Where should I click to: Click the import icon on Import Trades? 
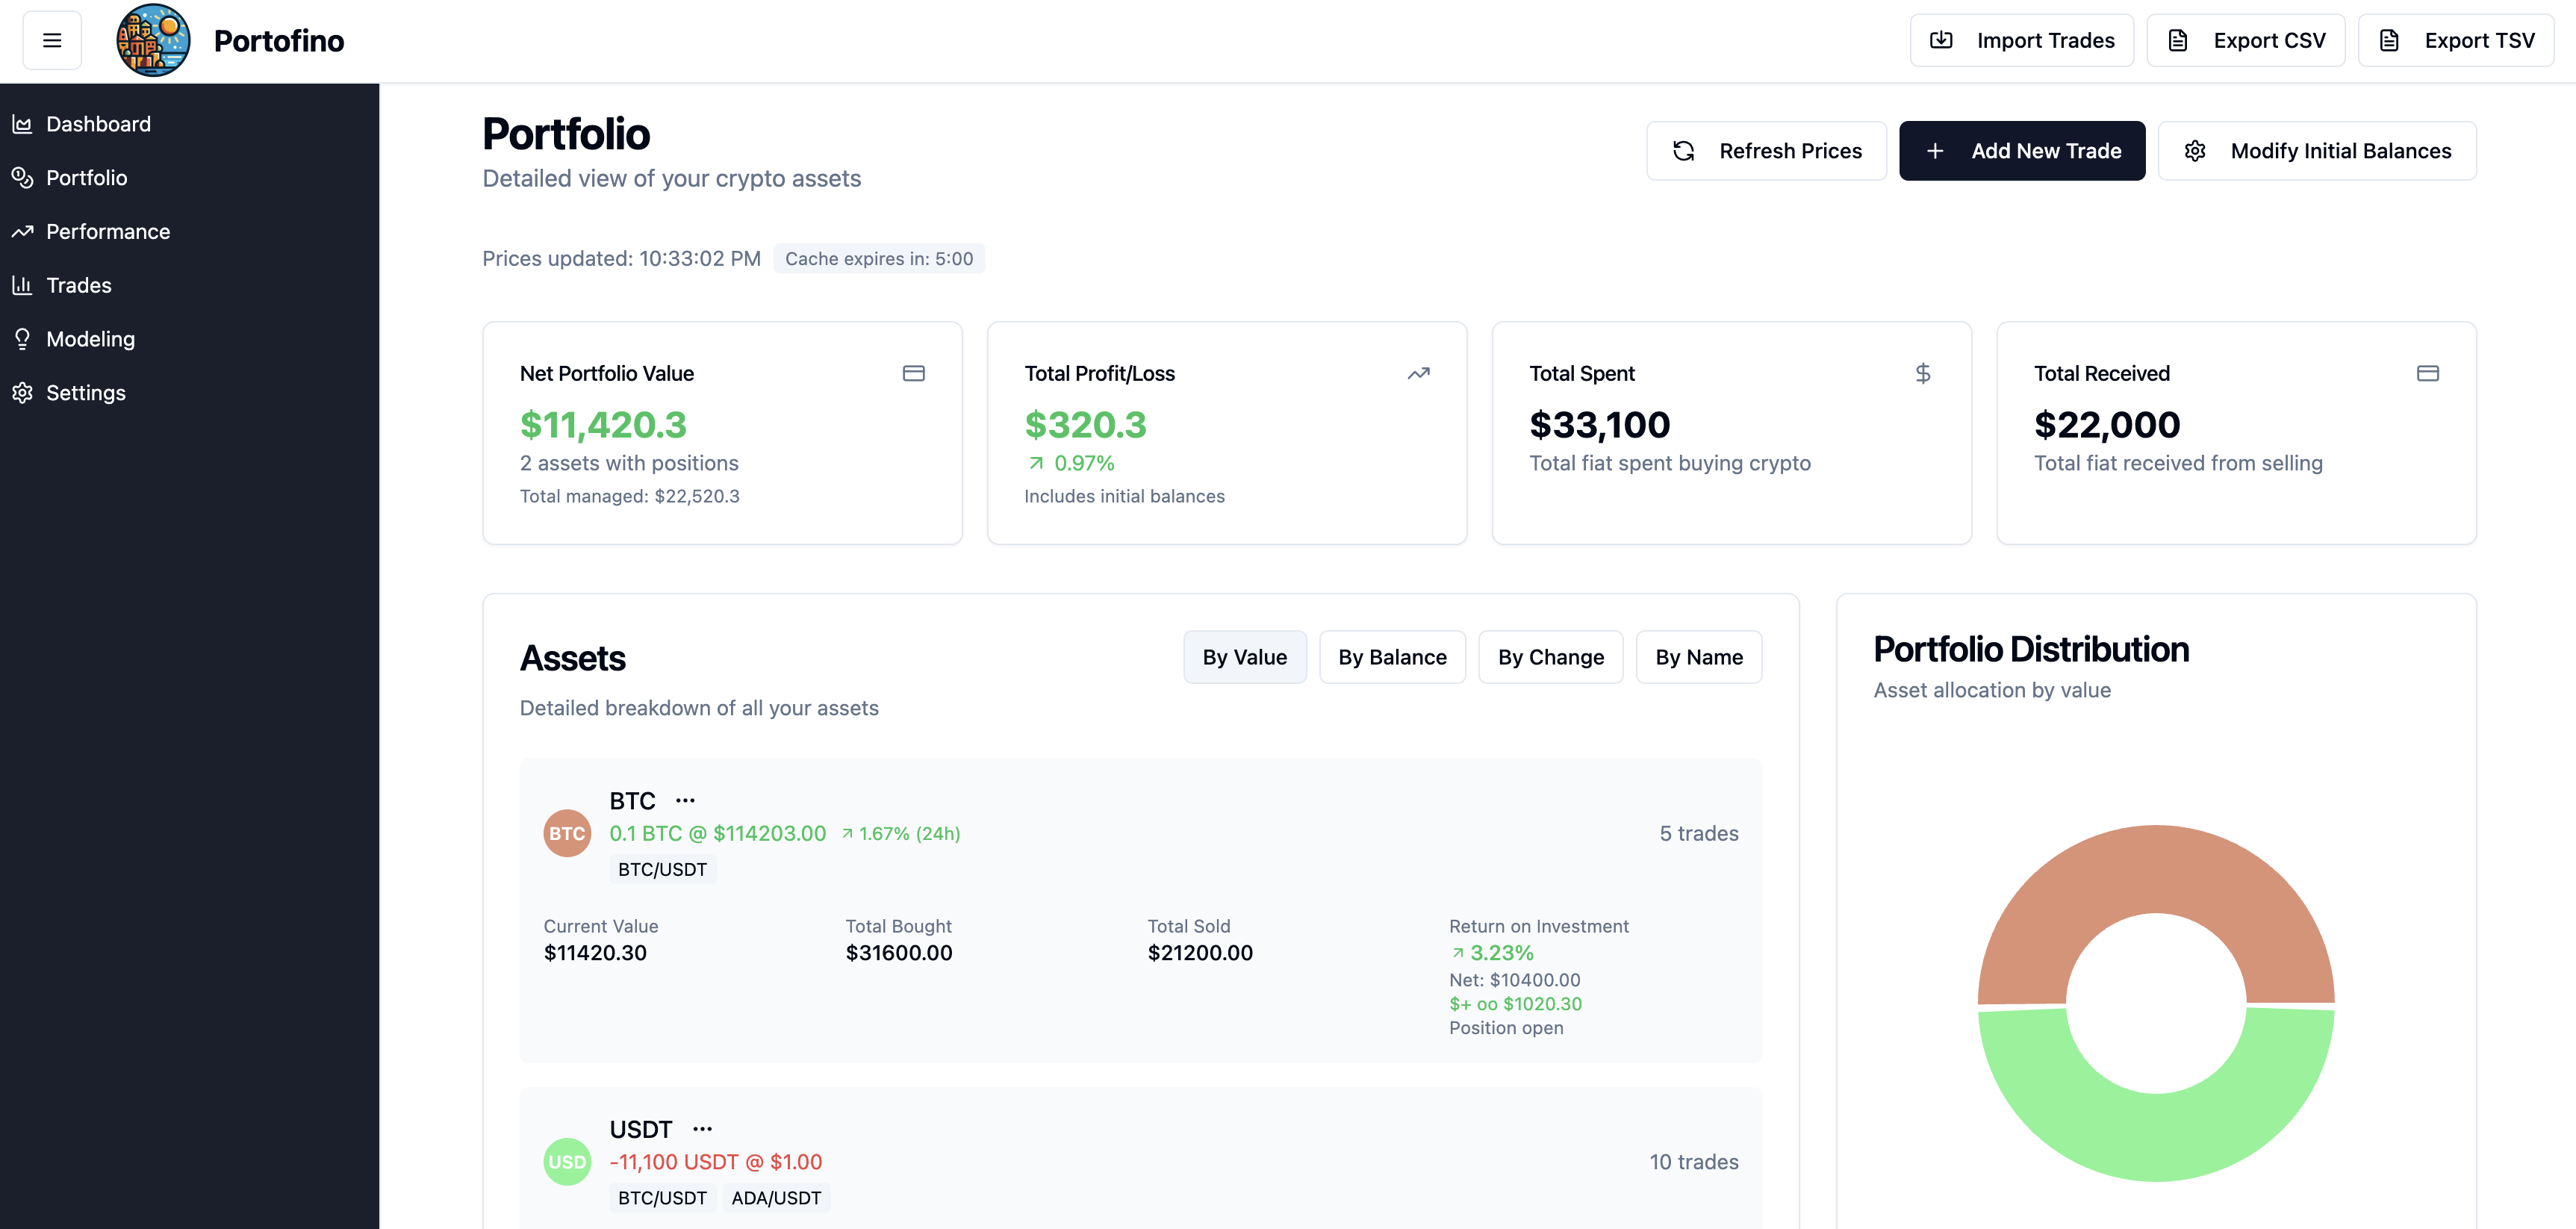click(1941, 40)
